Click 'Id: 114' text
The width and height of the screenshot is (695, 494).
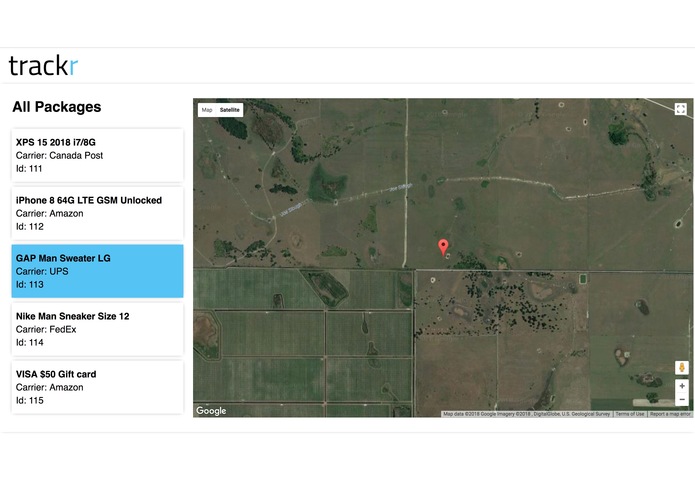30,342
